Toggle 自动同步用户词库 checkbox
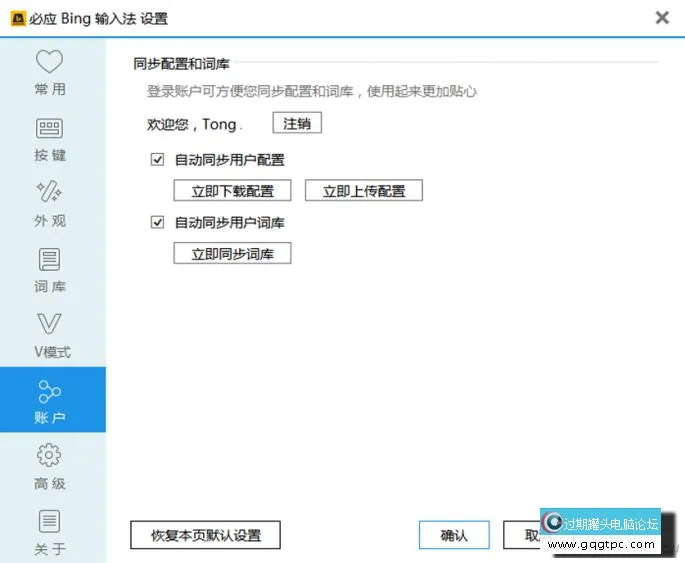 tap(157, 222)
